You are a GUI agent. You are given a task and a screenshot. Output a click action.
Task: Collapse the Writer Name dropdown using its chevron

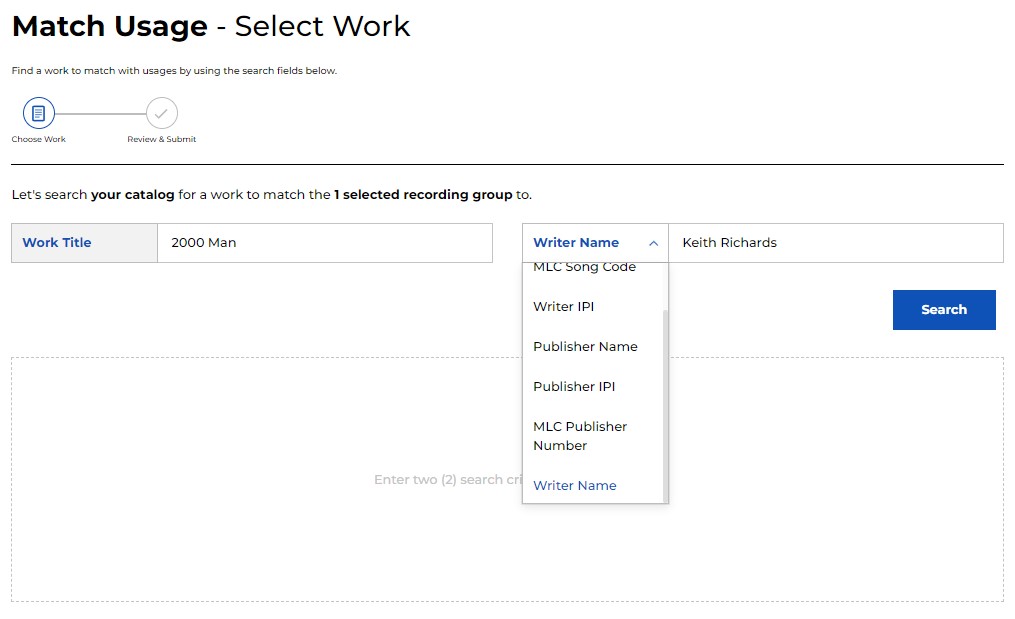click(653, 243)
